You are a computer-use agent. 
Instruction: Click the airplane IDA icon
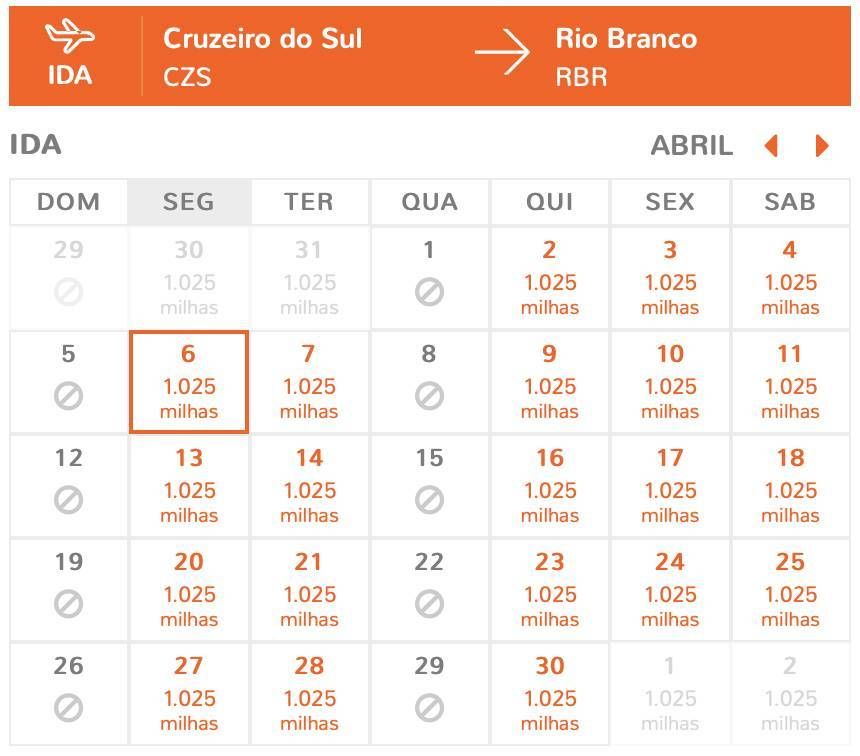pos(70,36)
